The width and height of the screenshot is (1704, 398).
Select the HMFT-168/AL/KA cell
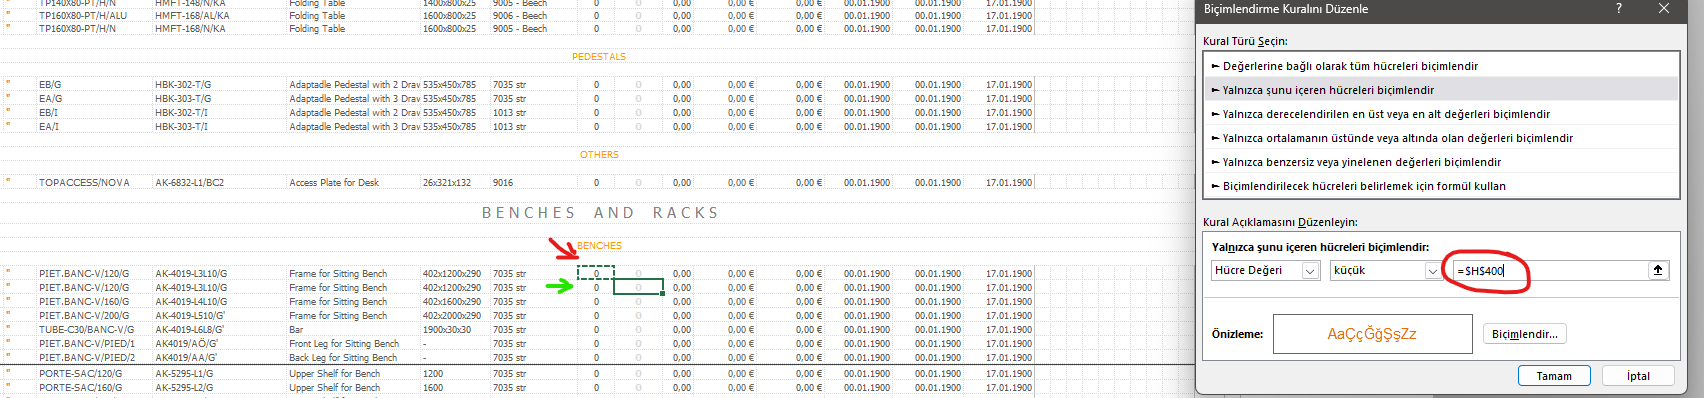point(192,16)
